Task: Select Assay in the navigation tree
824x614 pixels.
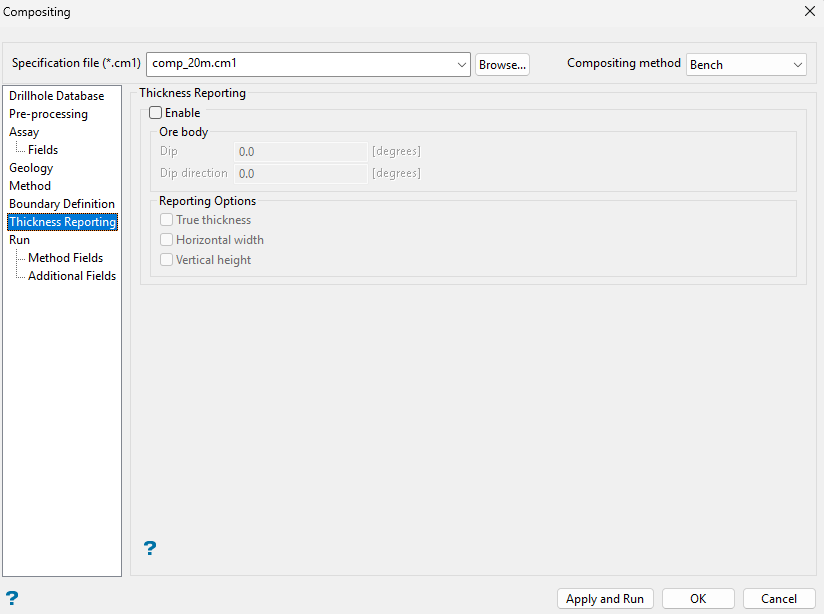Action: (24, 132)
